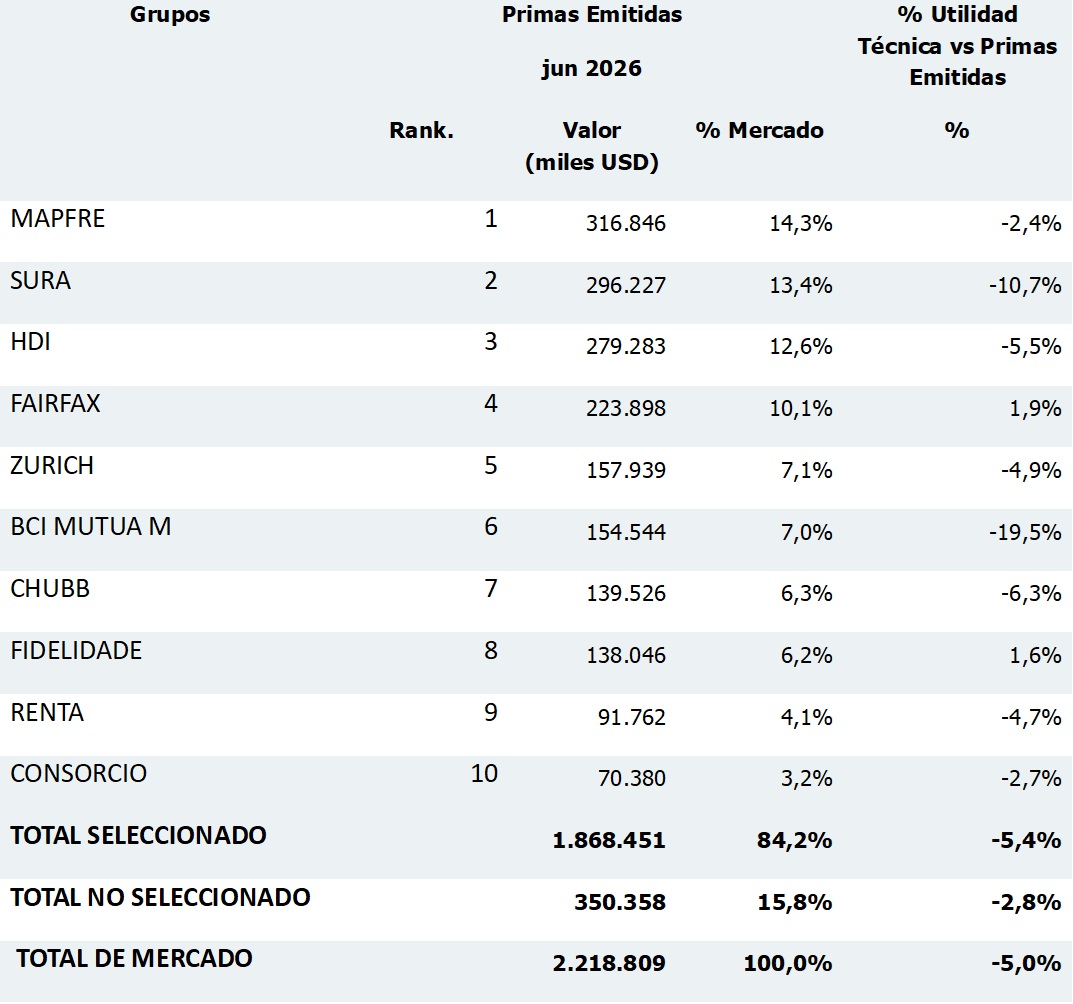1073x1004 pixels.
Task: Select the % Mercado column header
Action: tap(760, 131)
